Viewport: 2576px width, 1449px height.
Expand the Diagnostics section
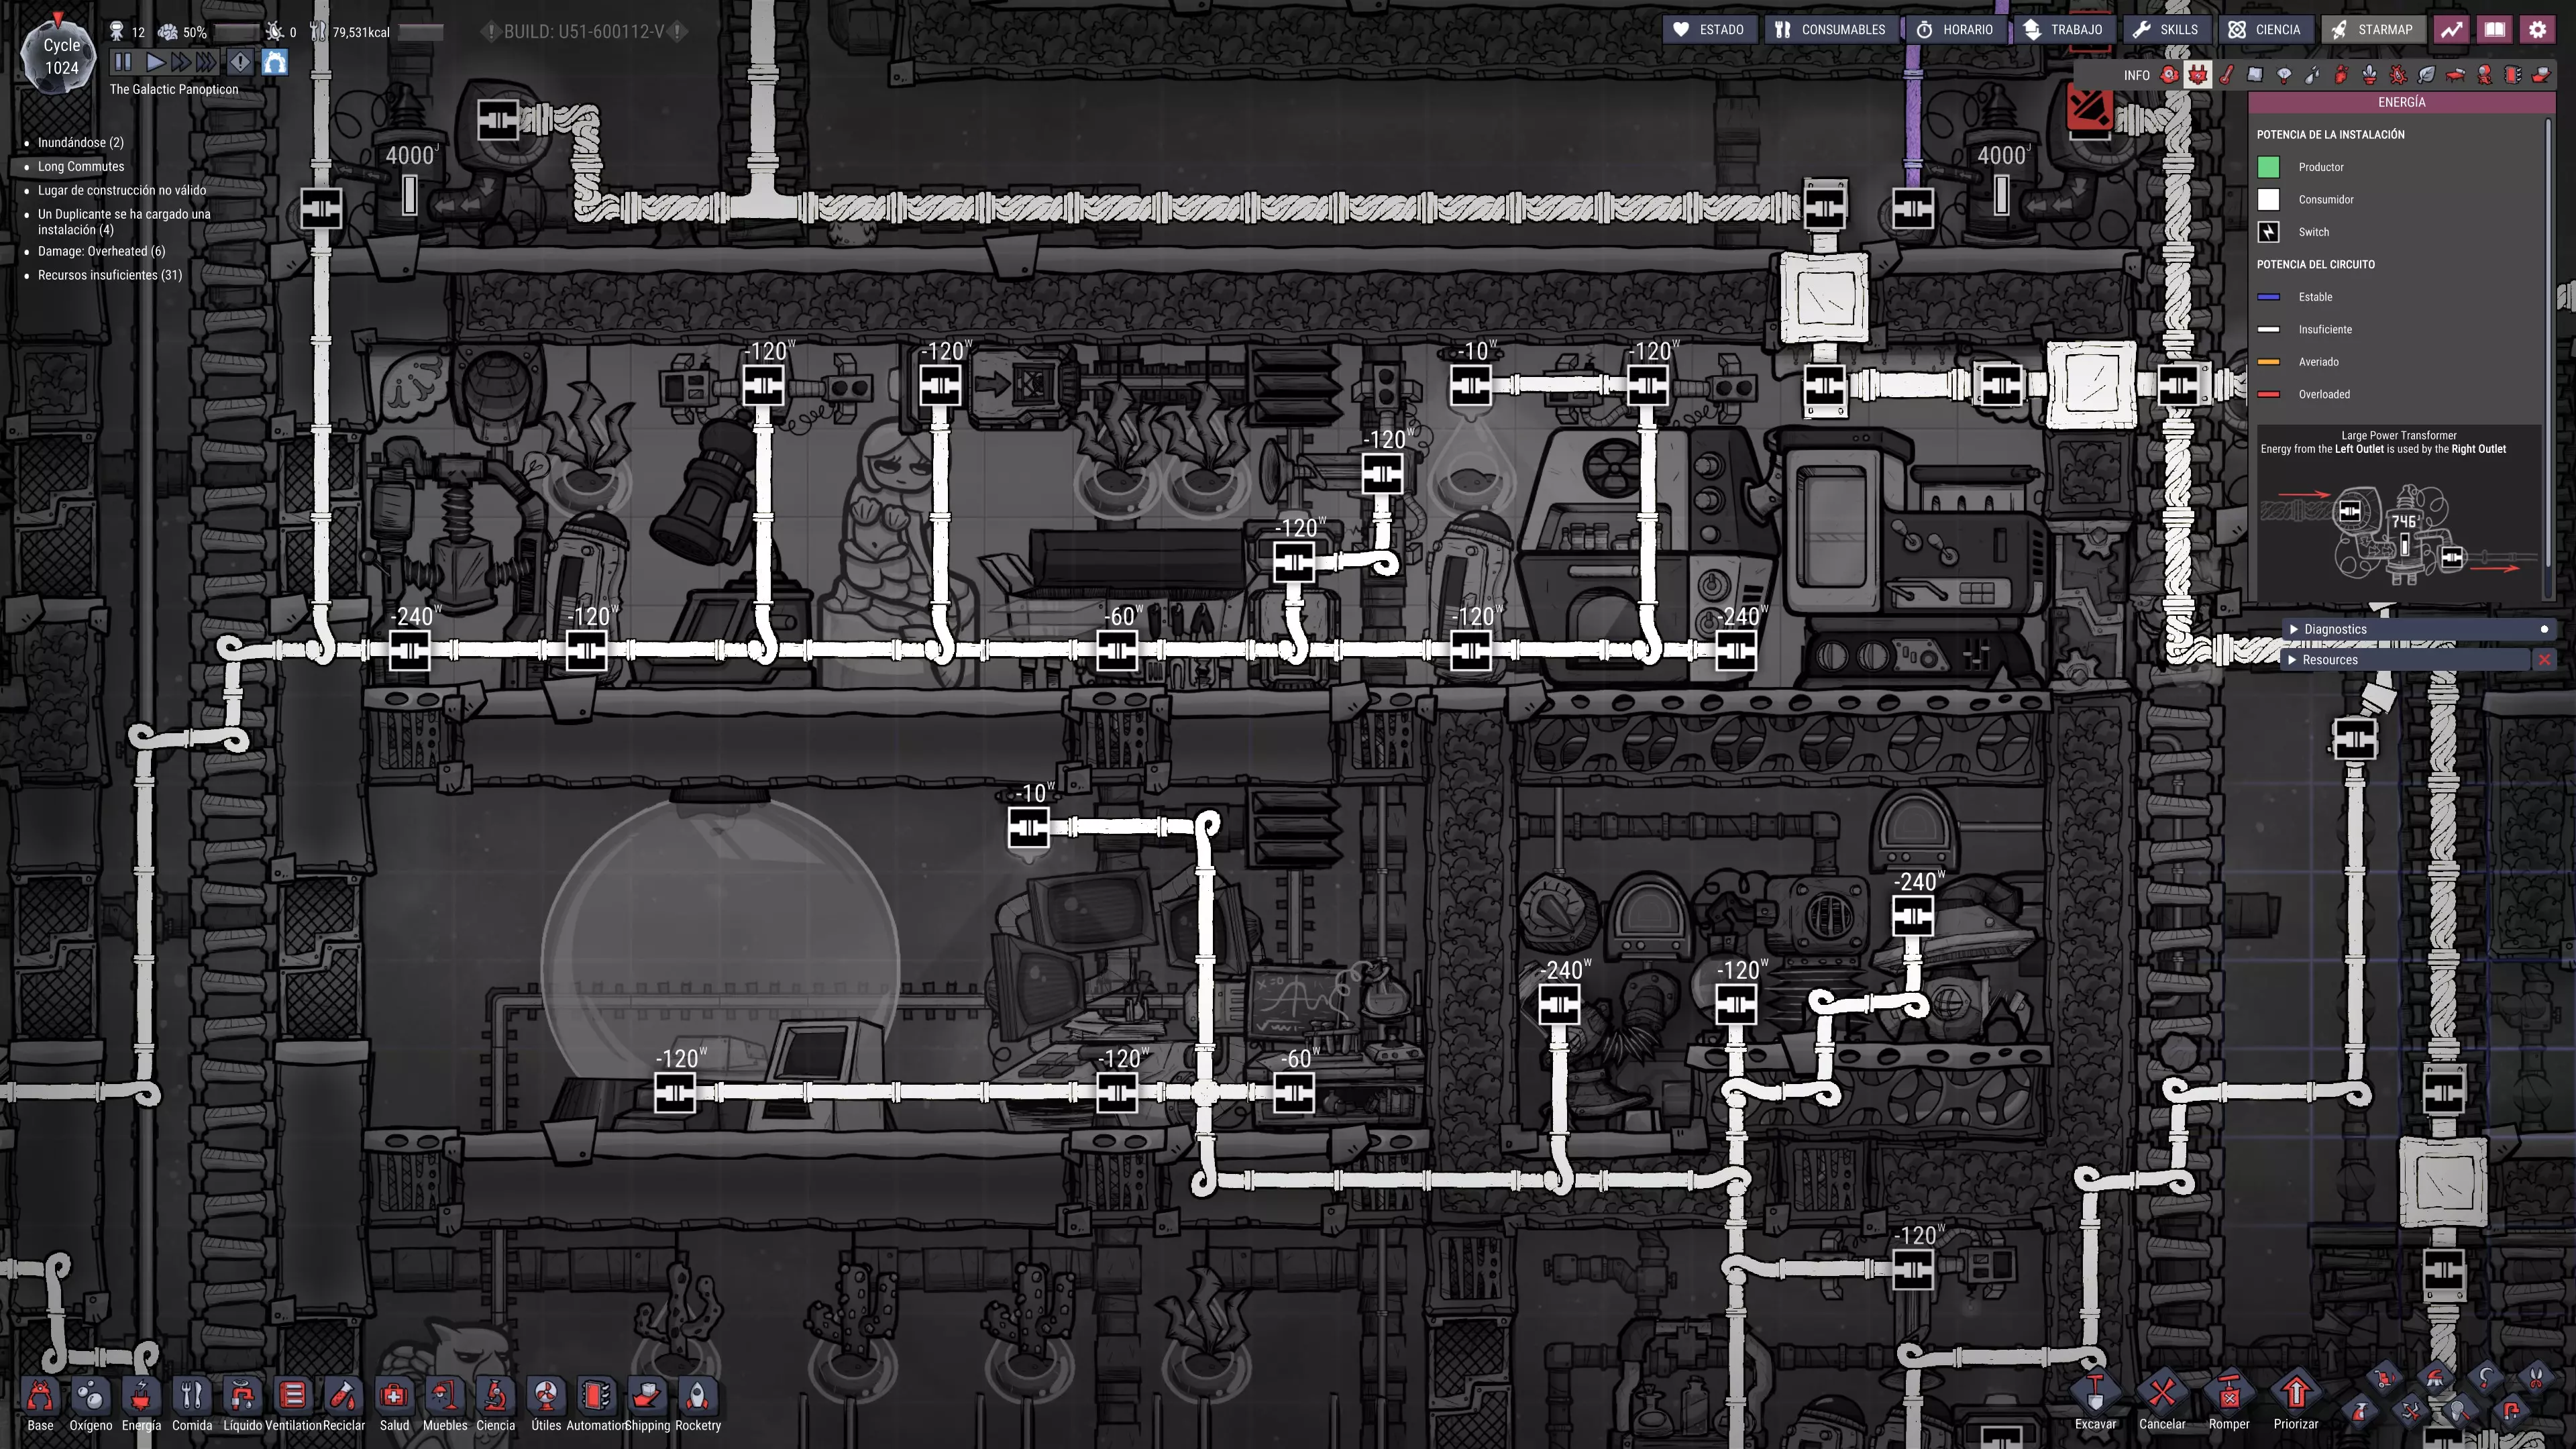[2334, 629]
